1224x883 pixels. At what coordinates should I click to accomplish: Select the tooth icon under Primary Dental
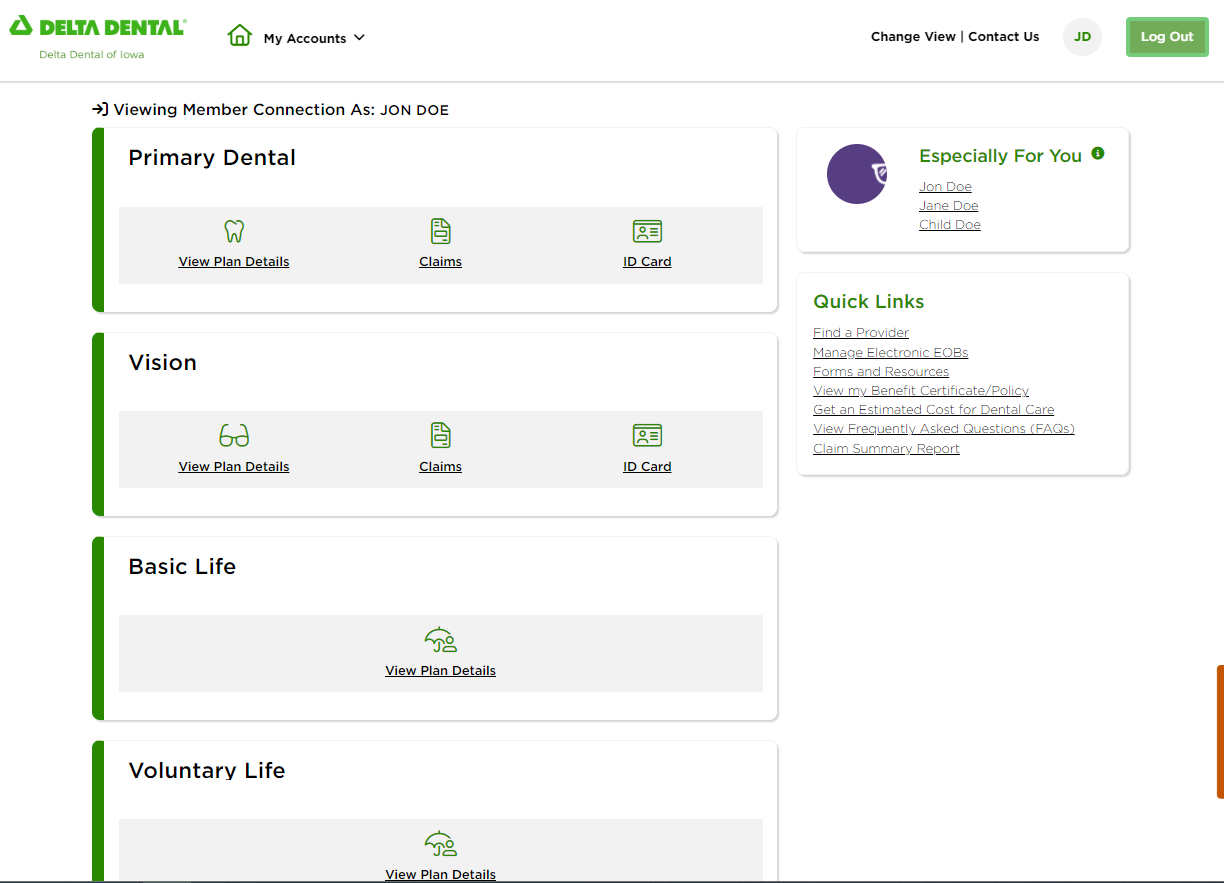(x=233, y=231)
